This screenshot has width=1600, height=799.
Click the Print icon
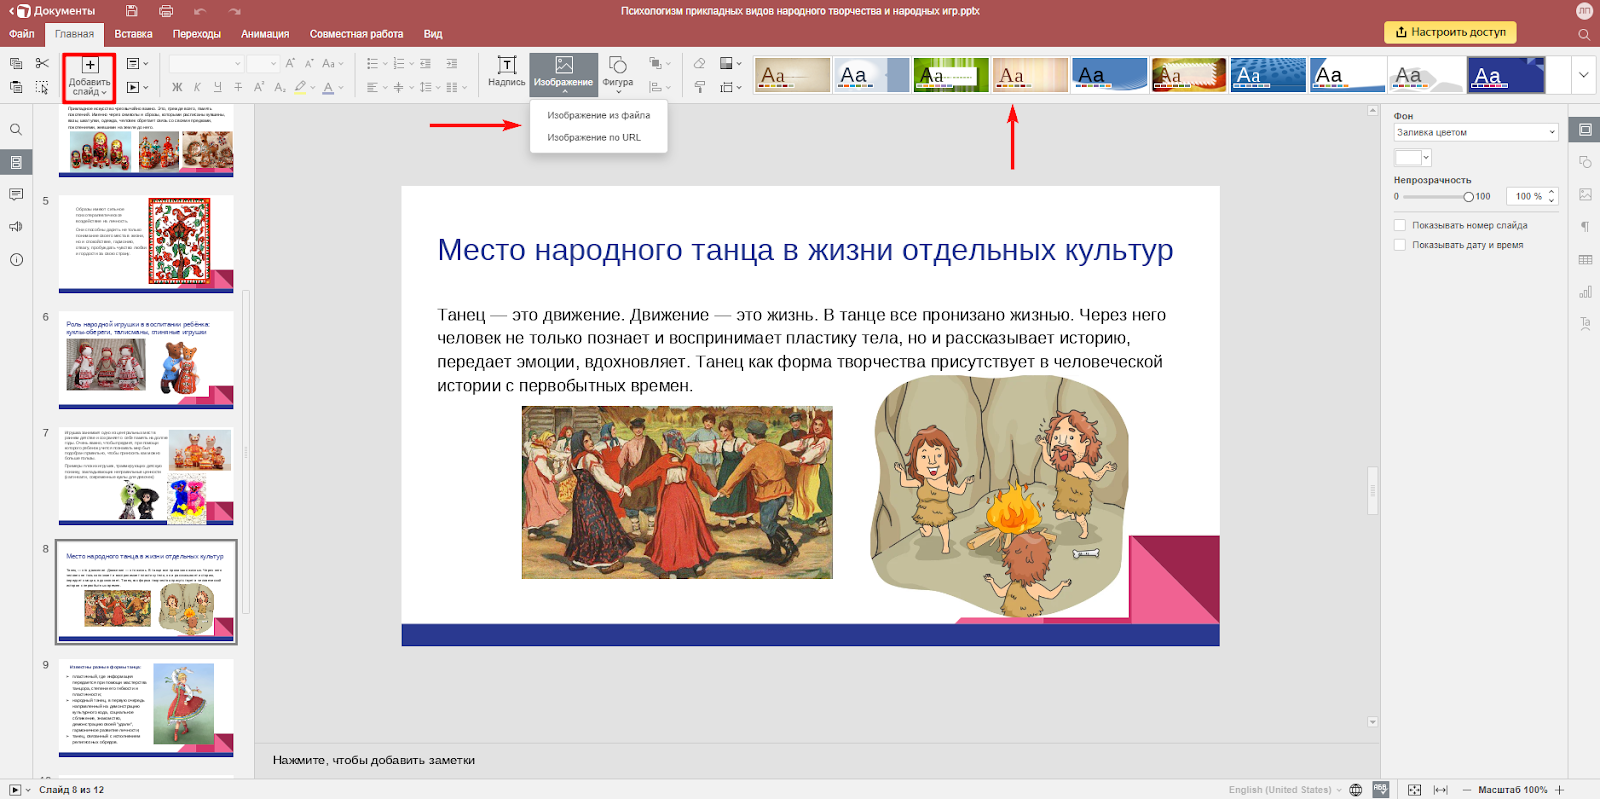[x=166, y=11]
